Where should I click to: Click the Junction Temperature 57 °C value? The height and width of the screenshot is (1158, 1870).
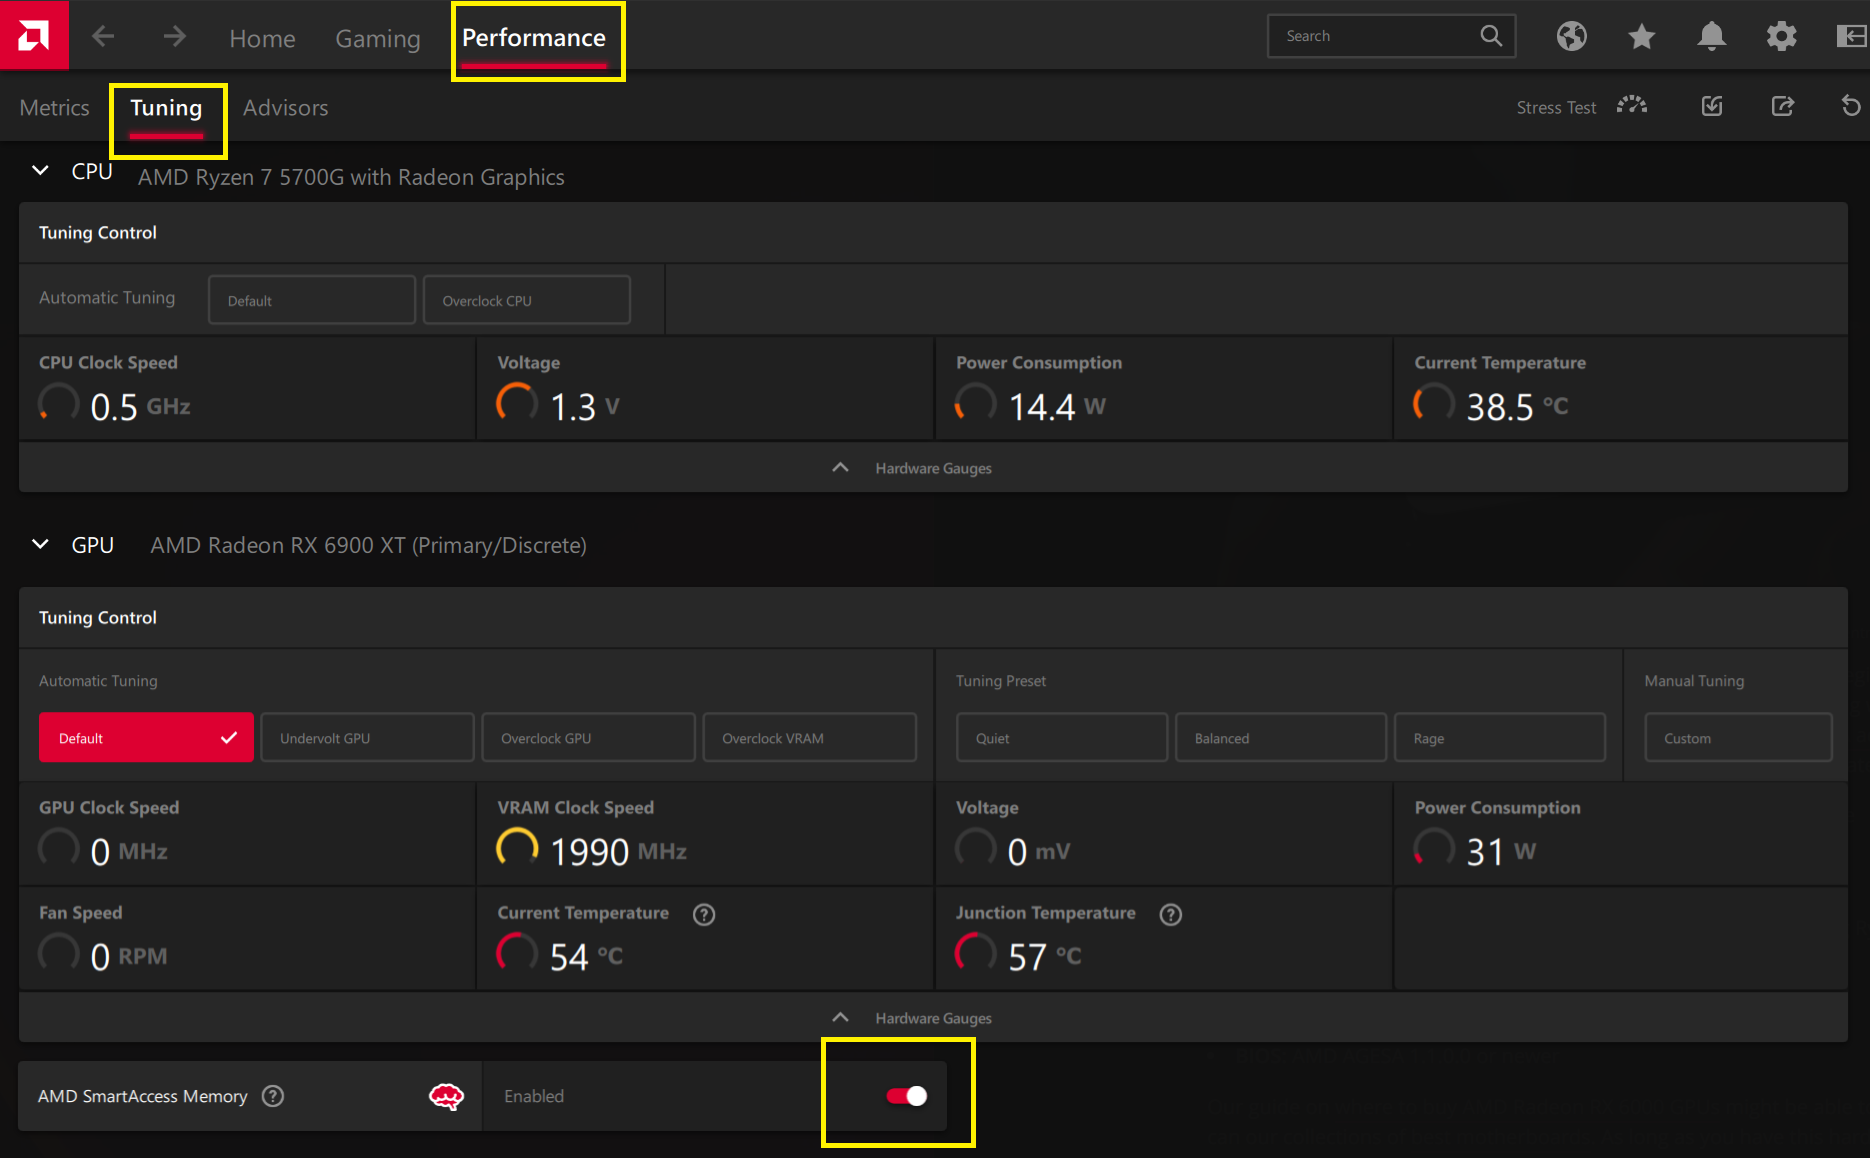click(1044, 957)
